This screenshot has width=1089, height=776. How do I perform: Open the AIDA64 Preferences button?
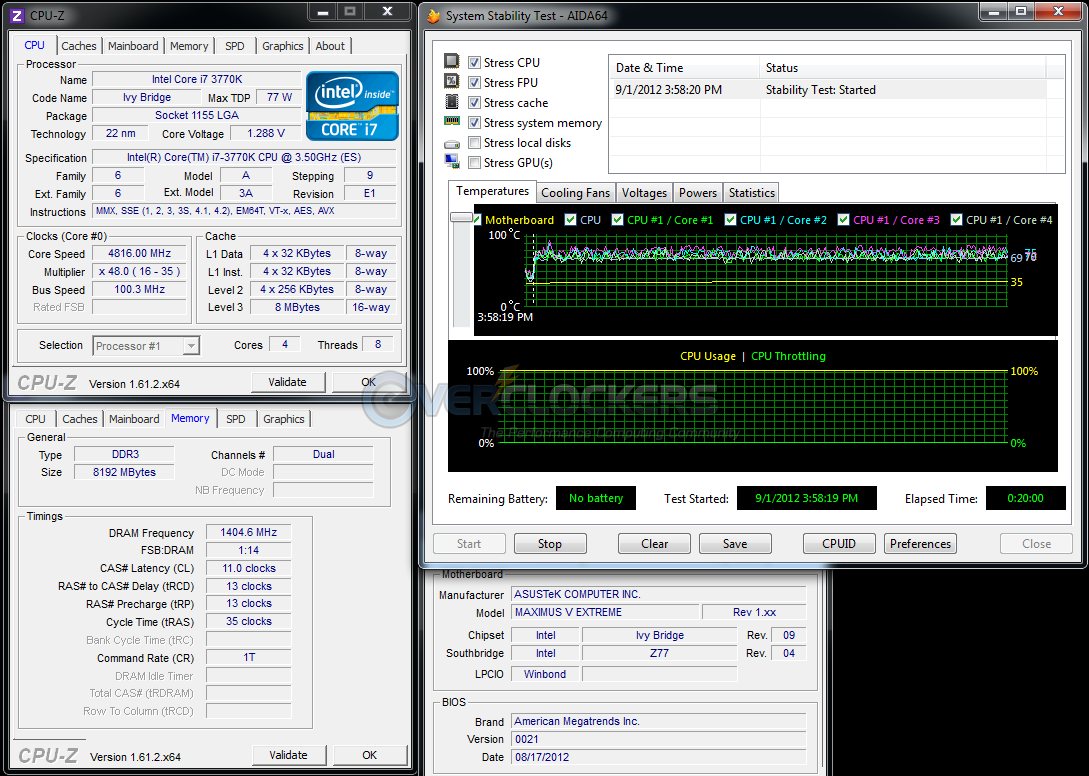coord(920,544)
